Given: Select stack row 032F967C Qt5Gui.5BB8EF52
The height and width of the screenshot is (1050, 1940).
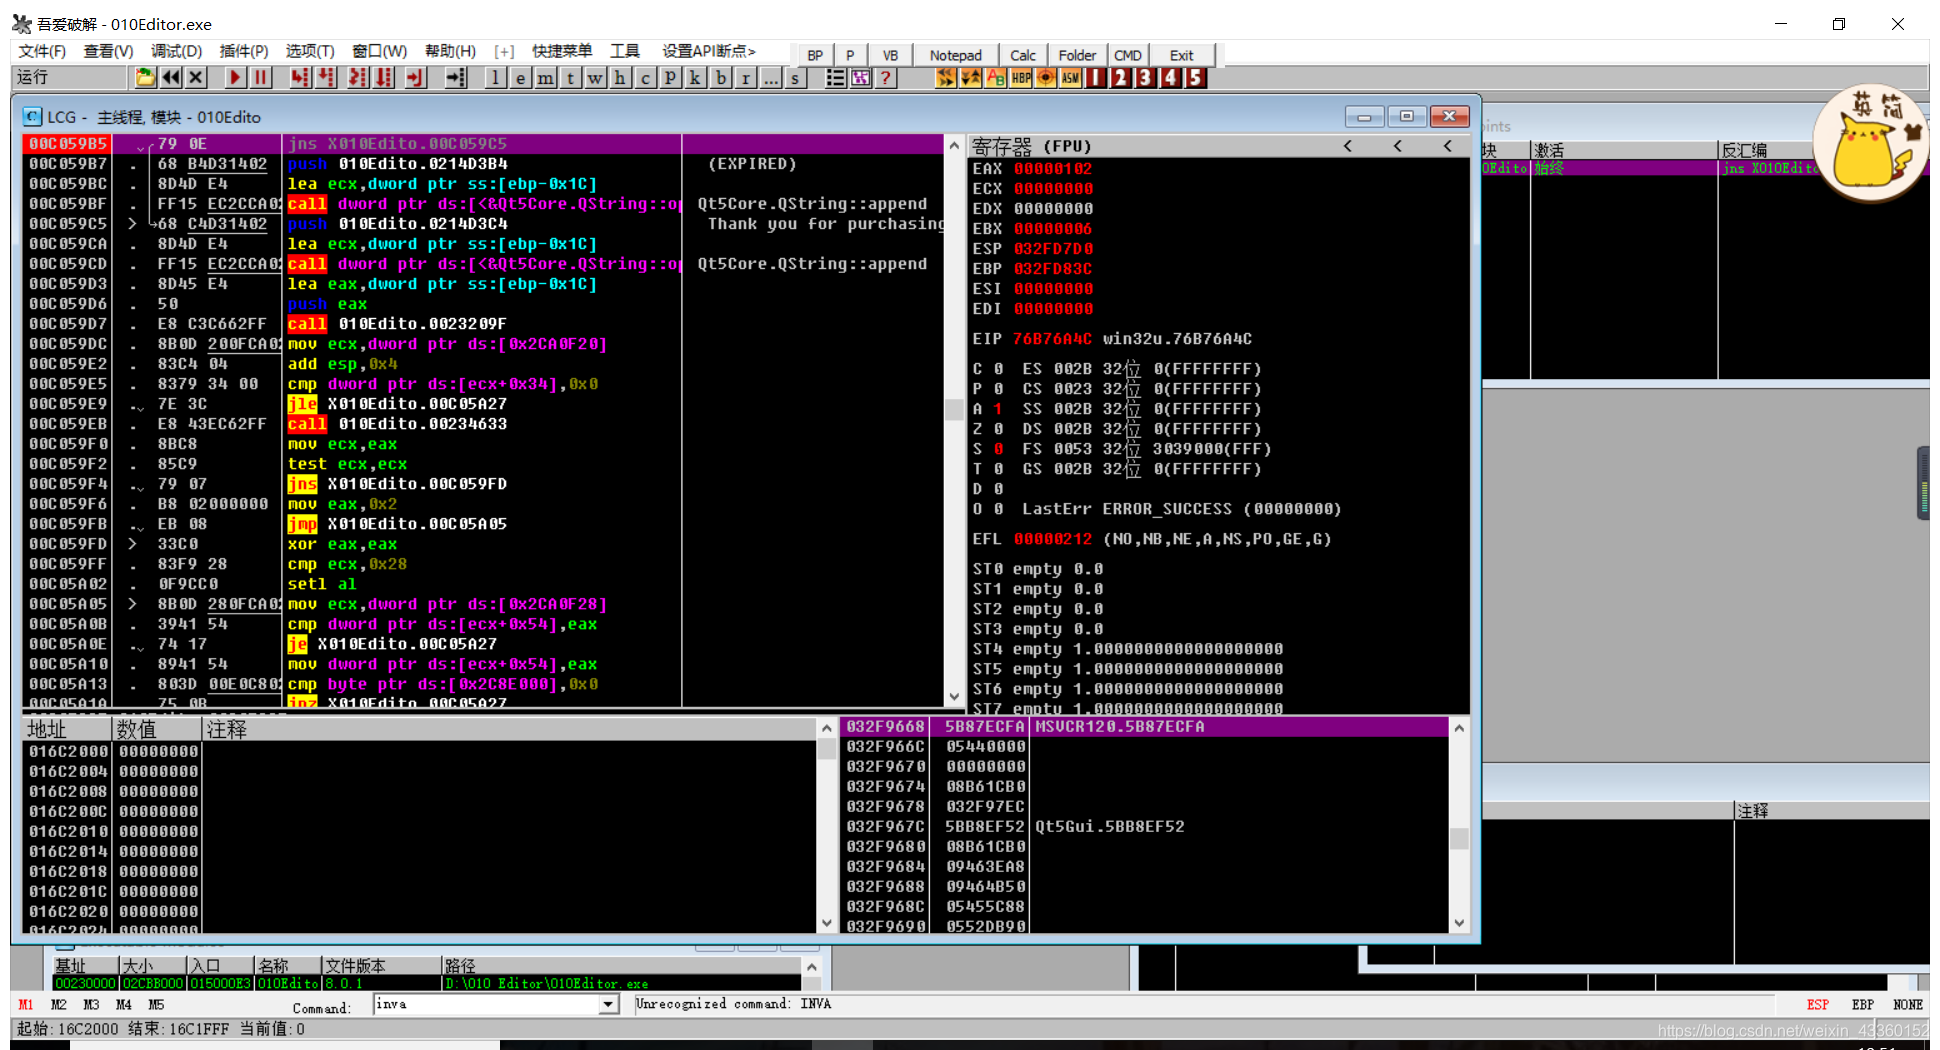Looking at the screenshot, I should (1146, 827).
